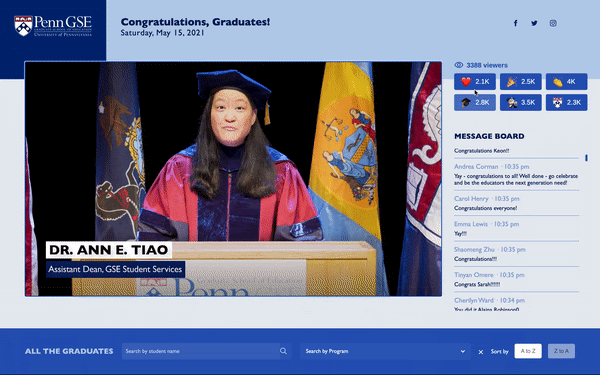Click the message board scrollbar handle
This screenshot has height=375, width=600.
point(586,158)
